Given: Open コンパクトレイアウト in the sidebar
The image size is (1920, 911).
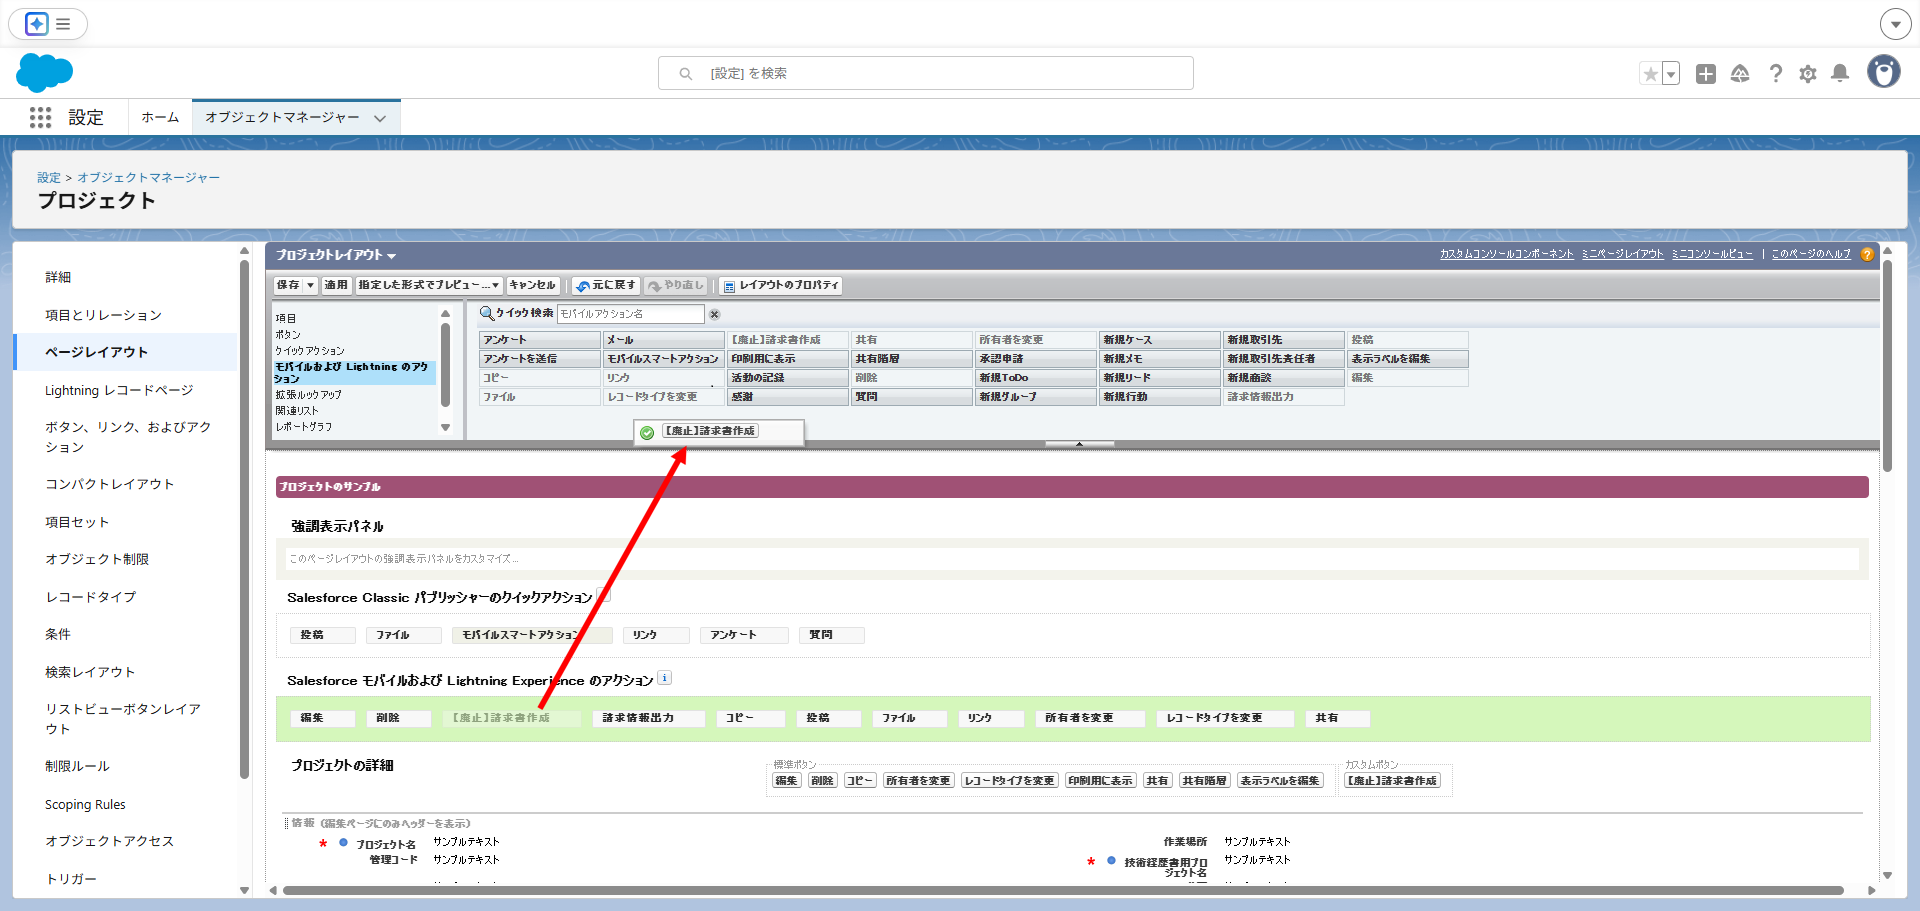Looking at the screenshot, I should [109, 484].
